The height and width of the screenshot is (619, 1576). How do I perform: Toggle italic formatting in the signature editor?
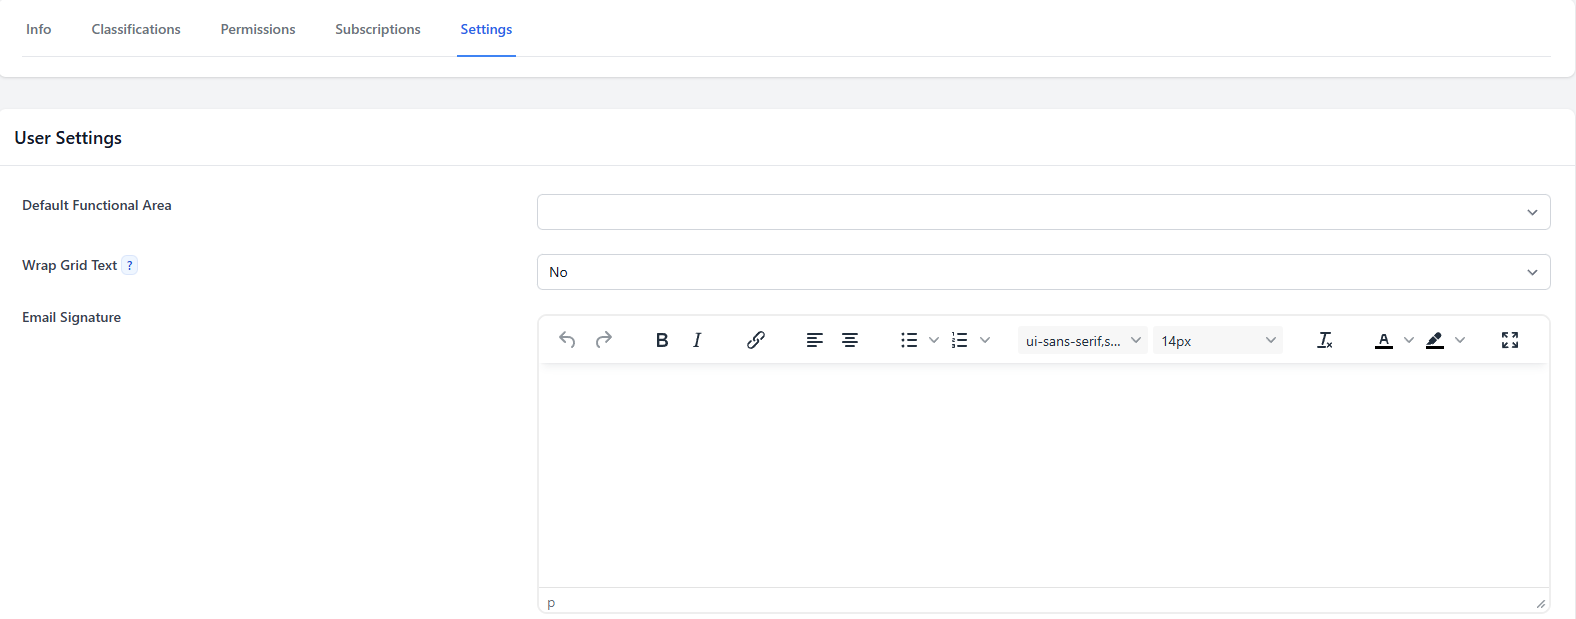pyautogui.click(x=697, y=340)
